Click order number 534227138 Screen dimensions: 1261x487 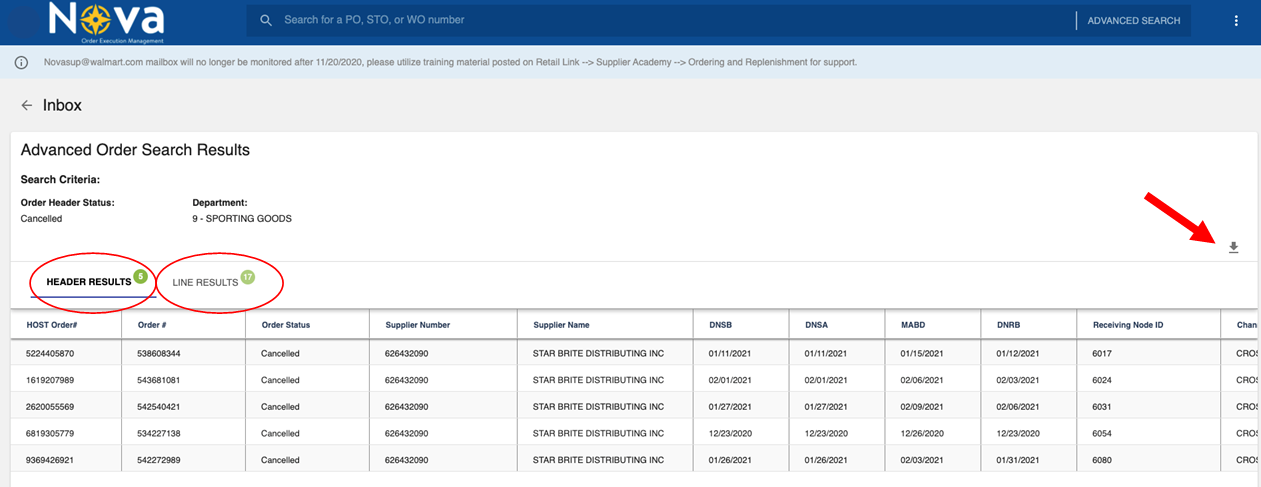tap(158, 434)
